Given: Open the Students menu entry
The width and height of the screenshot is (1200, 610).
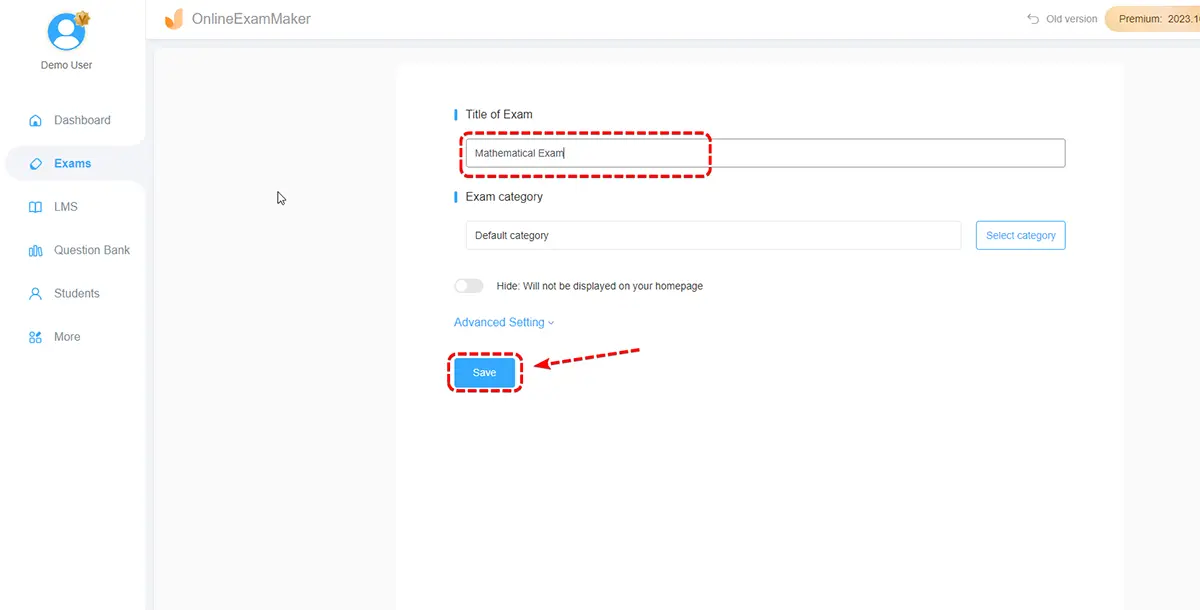Looking at the screenshot, I should (x=77, y=294).
